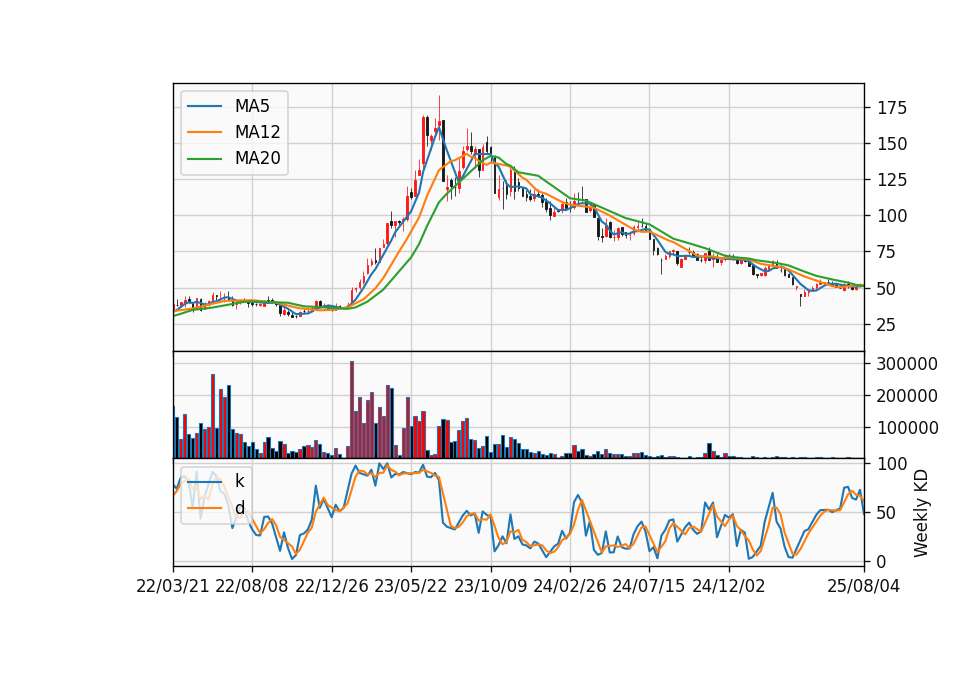The height and width of the screenshot is (690, 960).
Task: Click the 100000 volume axis label
Action: pyautogui.click(x=907, y=428)
